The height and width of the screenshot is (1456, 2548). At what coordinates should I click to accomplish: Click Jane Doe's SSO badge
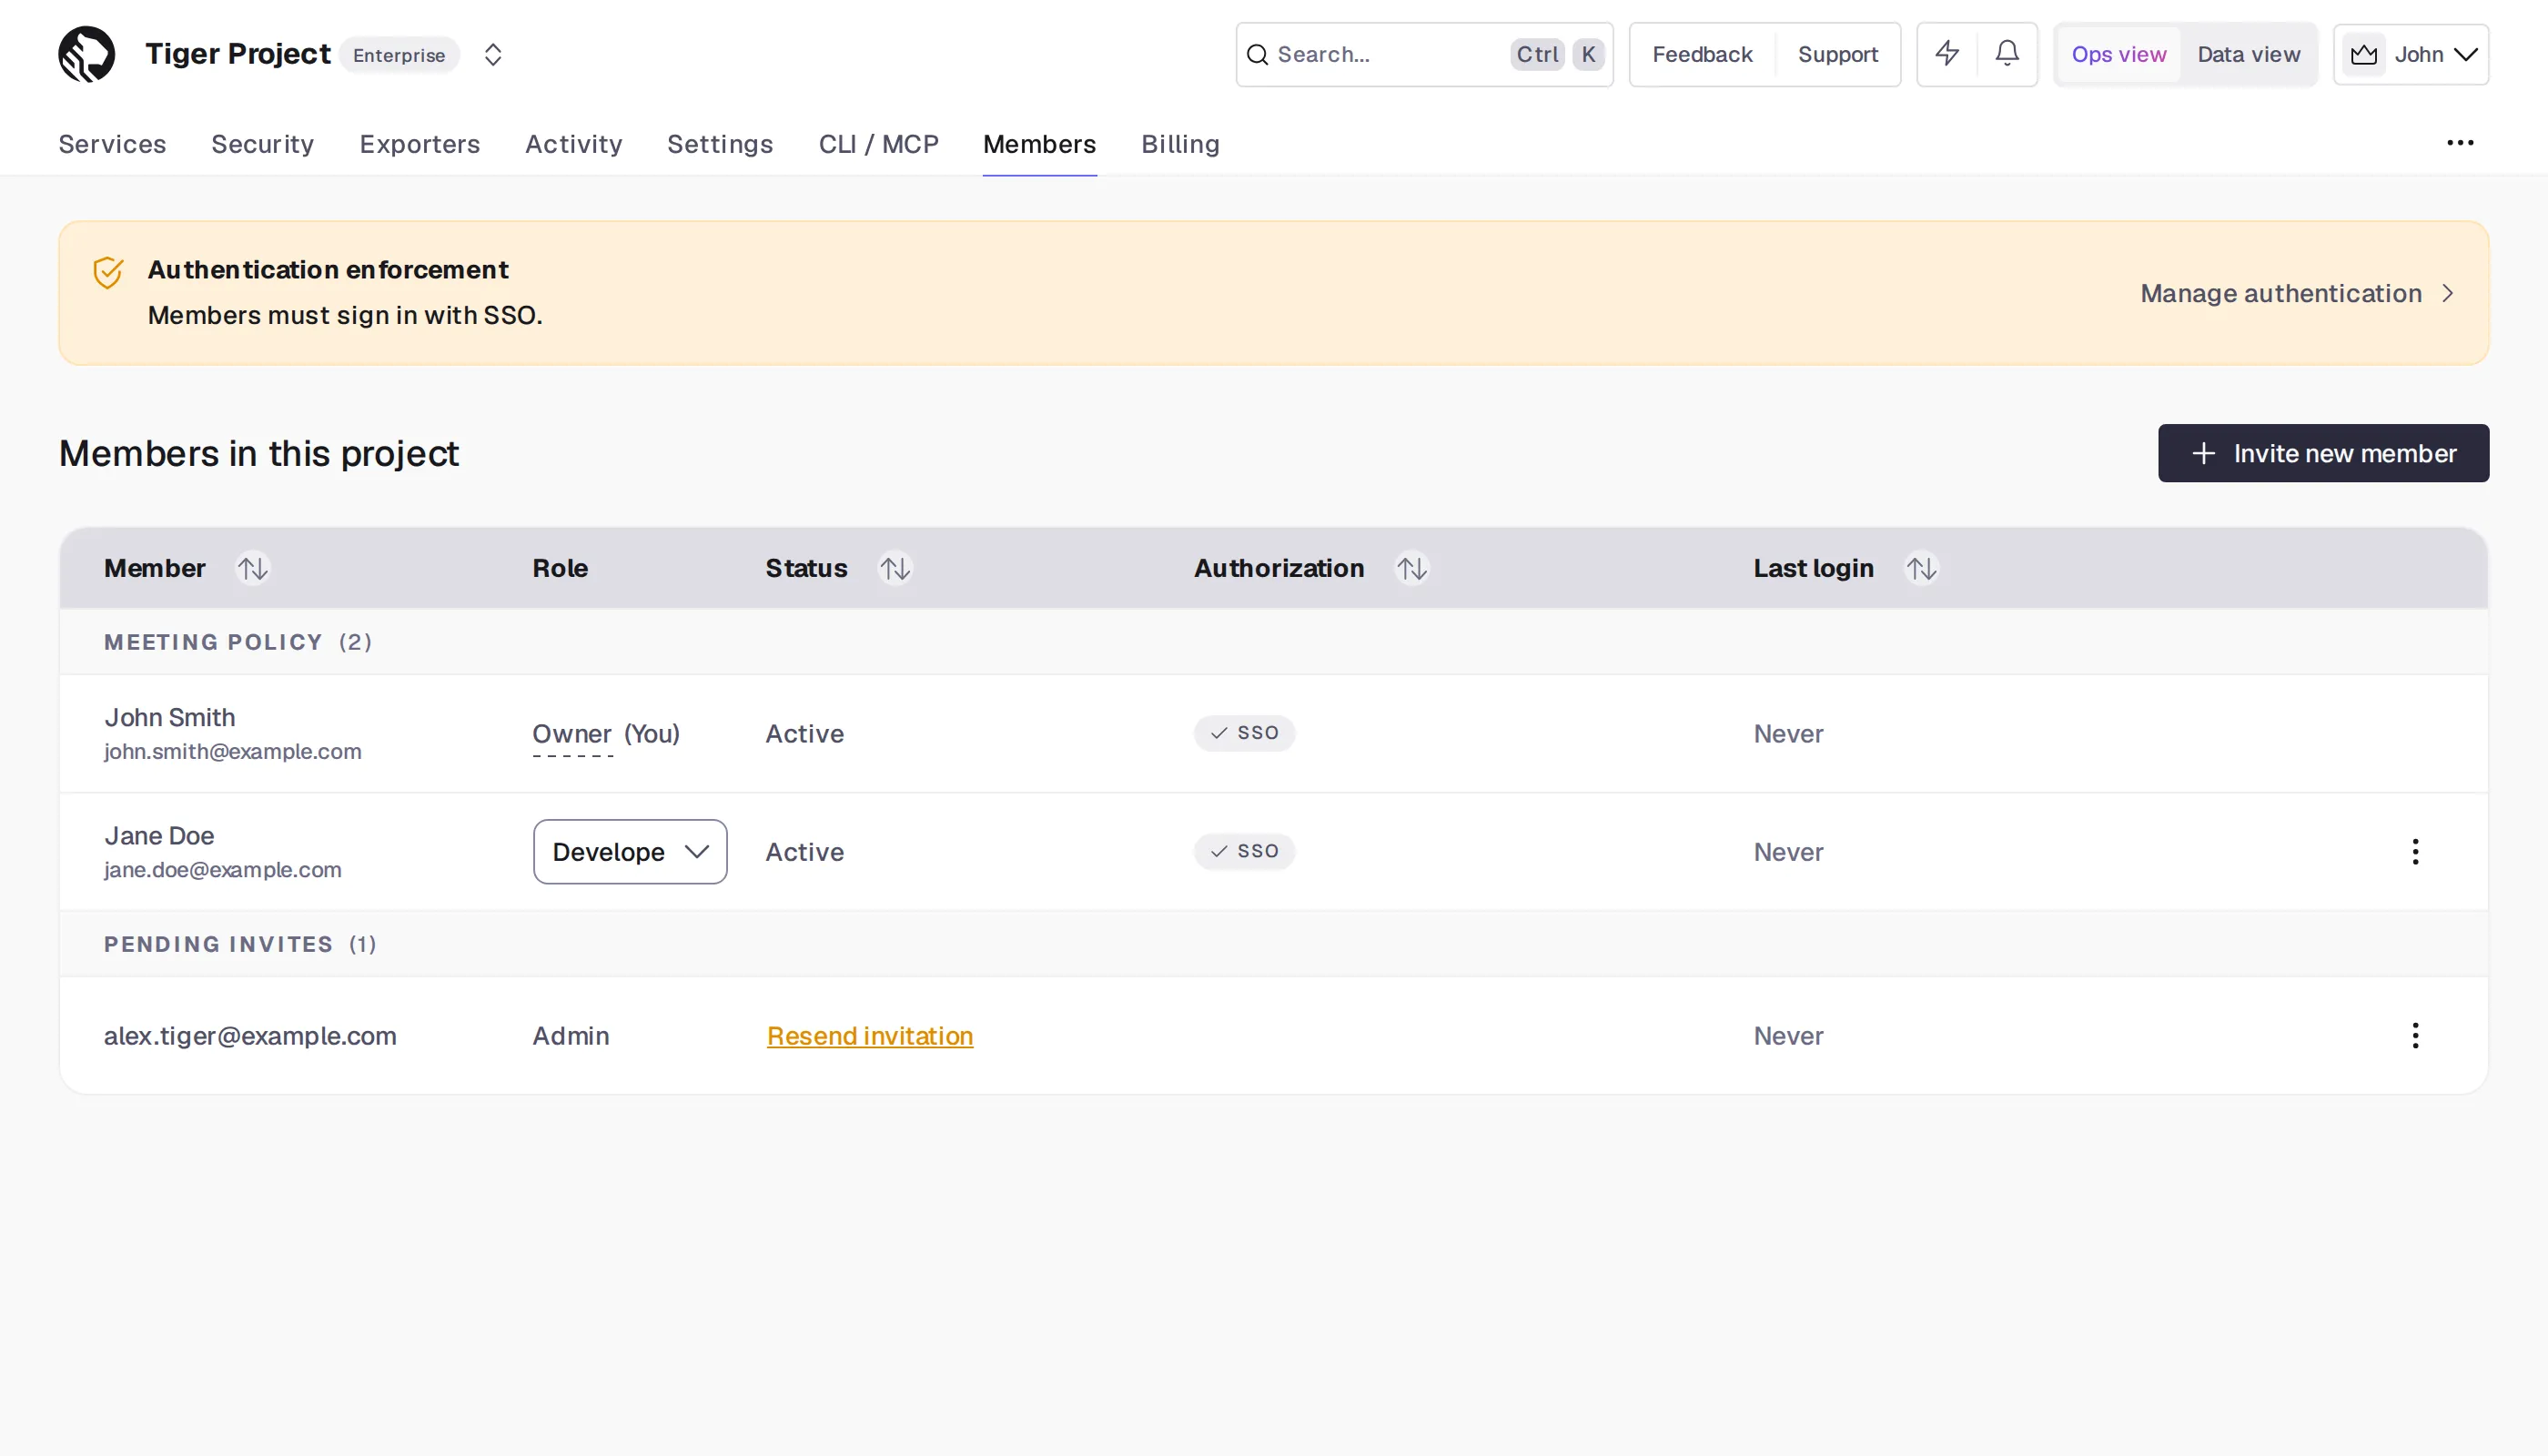[1244, 851]
